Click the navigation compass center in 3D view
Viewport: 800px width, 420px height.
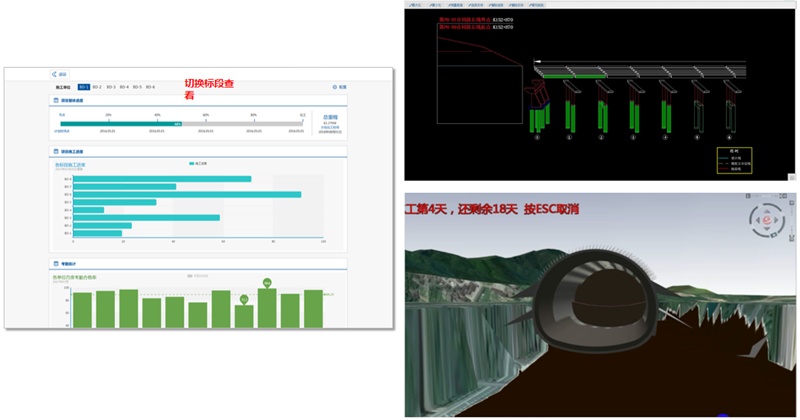(x=768, y=220)
